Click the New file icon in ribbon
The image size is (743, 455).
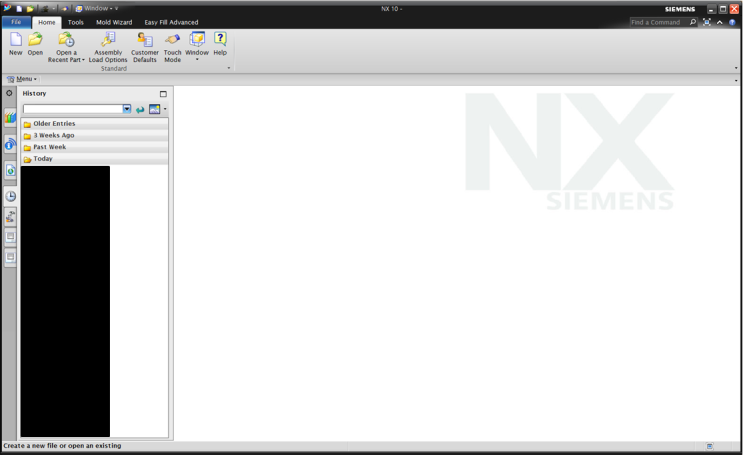coord(15,40)
